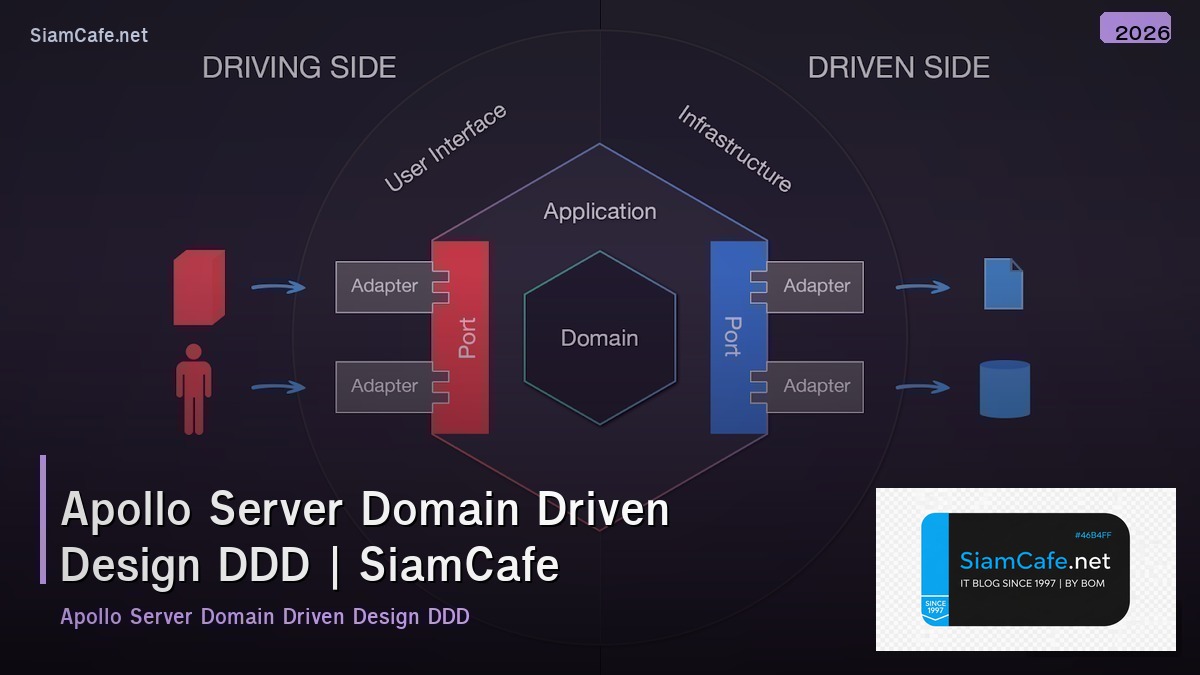Click the #46B4FF color code label
The width and height of the screenshot is (1200, 675).
pyautogui.click(x=1095, y=534)
